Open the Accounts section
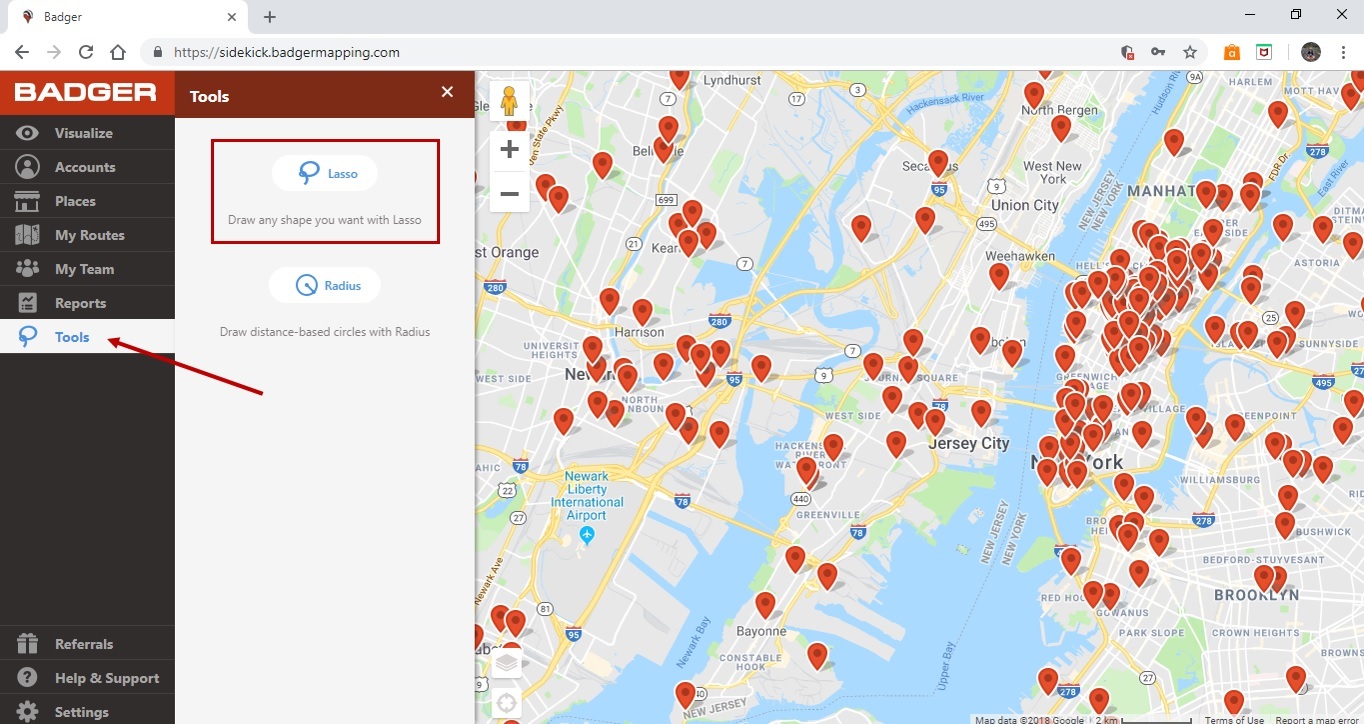The height and width of the screenshot is (724, 1364). 87,166
